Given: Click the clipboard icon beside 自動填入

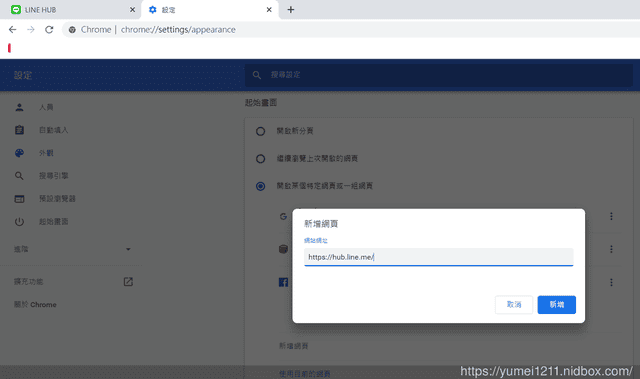Looking at the screenshot, I should click(19, 130).
